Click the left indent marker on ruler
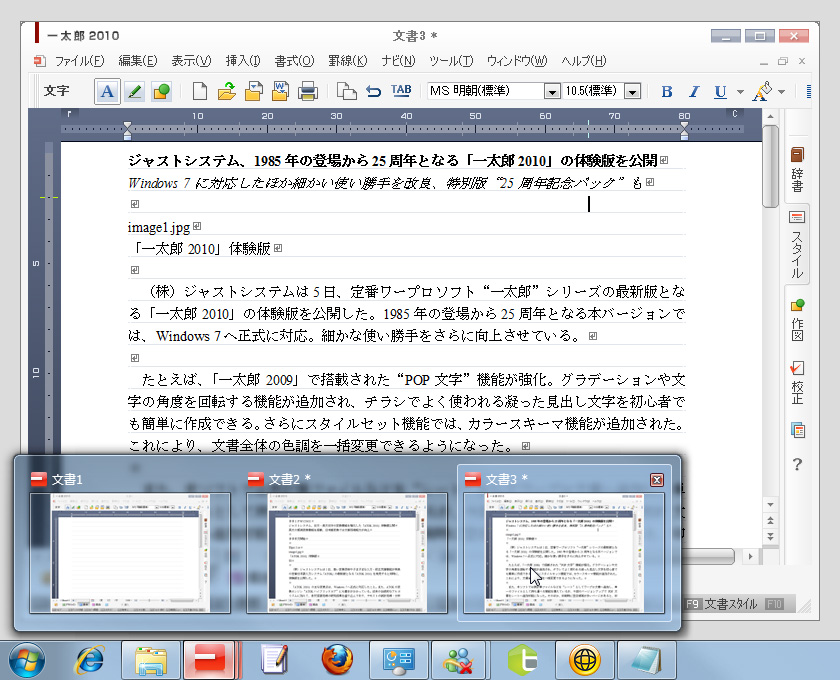840x680 pixels. (x=127, y=130)
